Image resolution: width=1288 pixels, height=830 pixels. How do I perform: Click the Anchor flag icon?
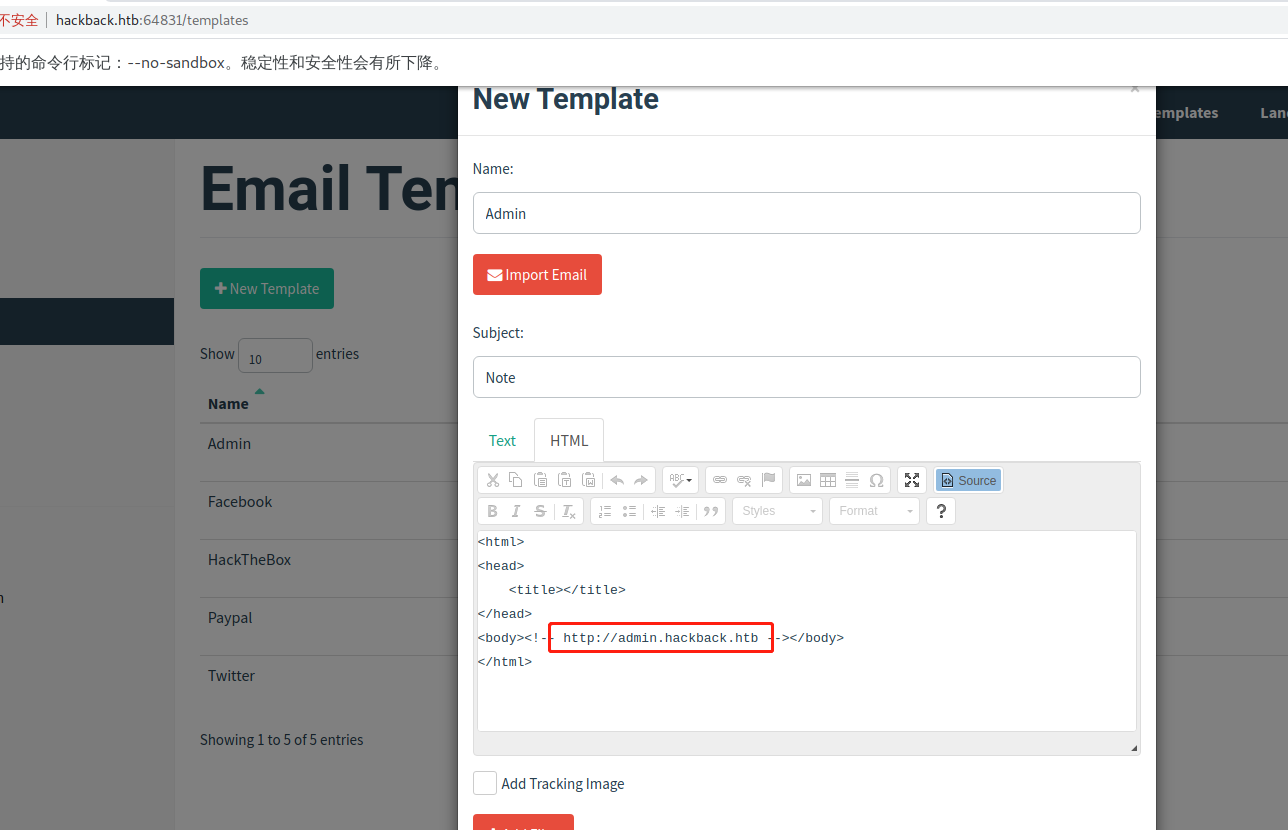coord(768,480)
